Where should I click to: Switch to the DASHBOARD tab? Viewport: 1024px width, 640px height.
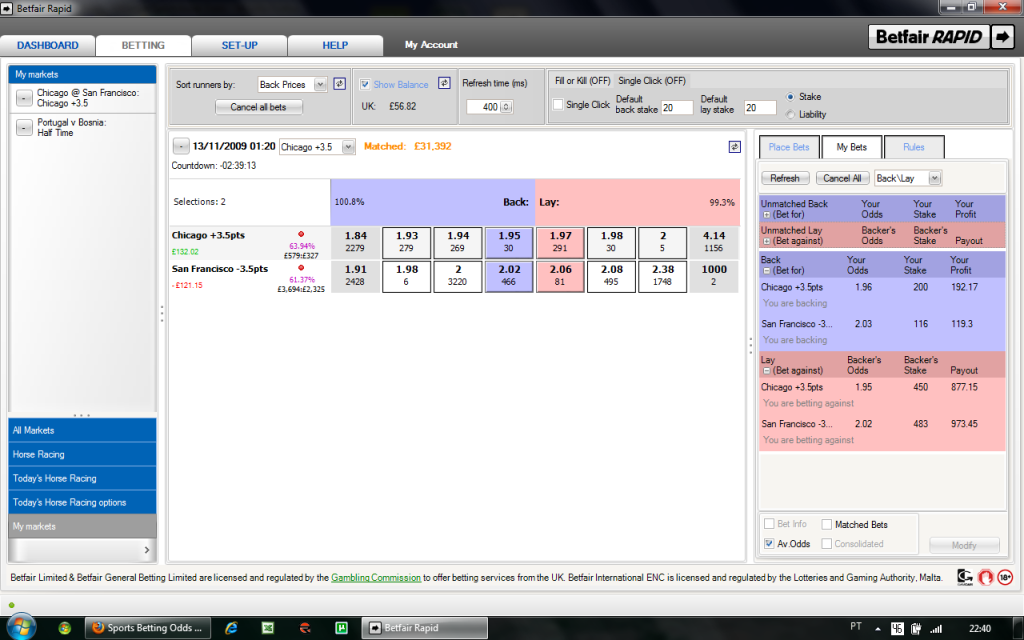(x=48, y=46)
